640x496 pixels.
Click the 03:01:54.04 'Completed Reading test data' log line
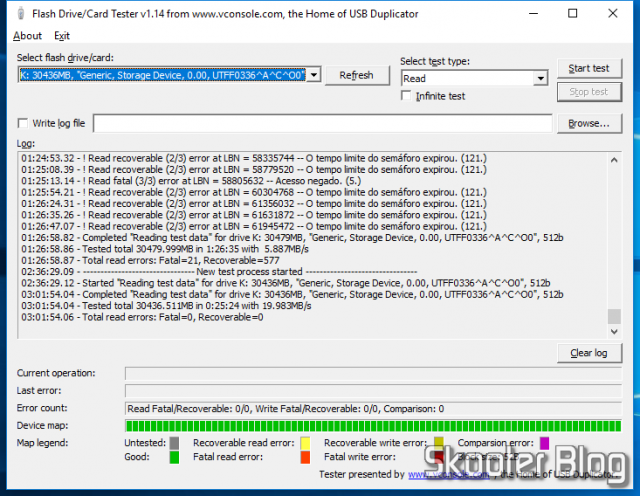pyautogui.click(x=292, y=294)
